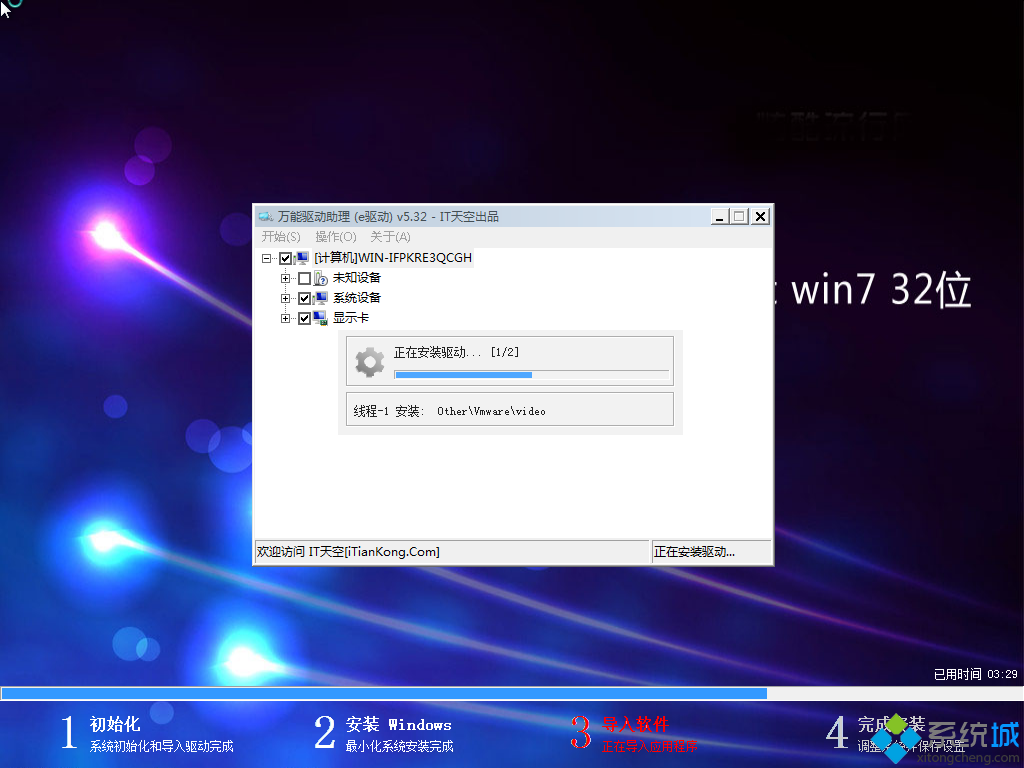
Task: Collapse the WIN-IFPKRE3QCGH computer node
Action: [x=264, y=258]
